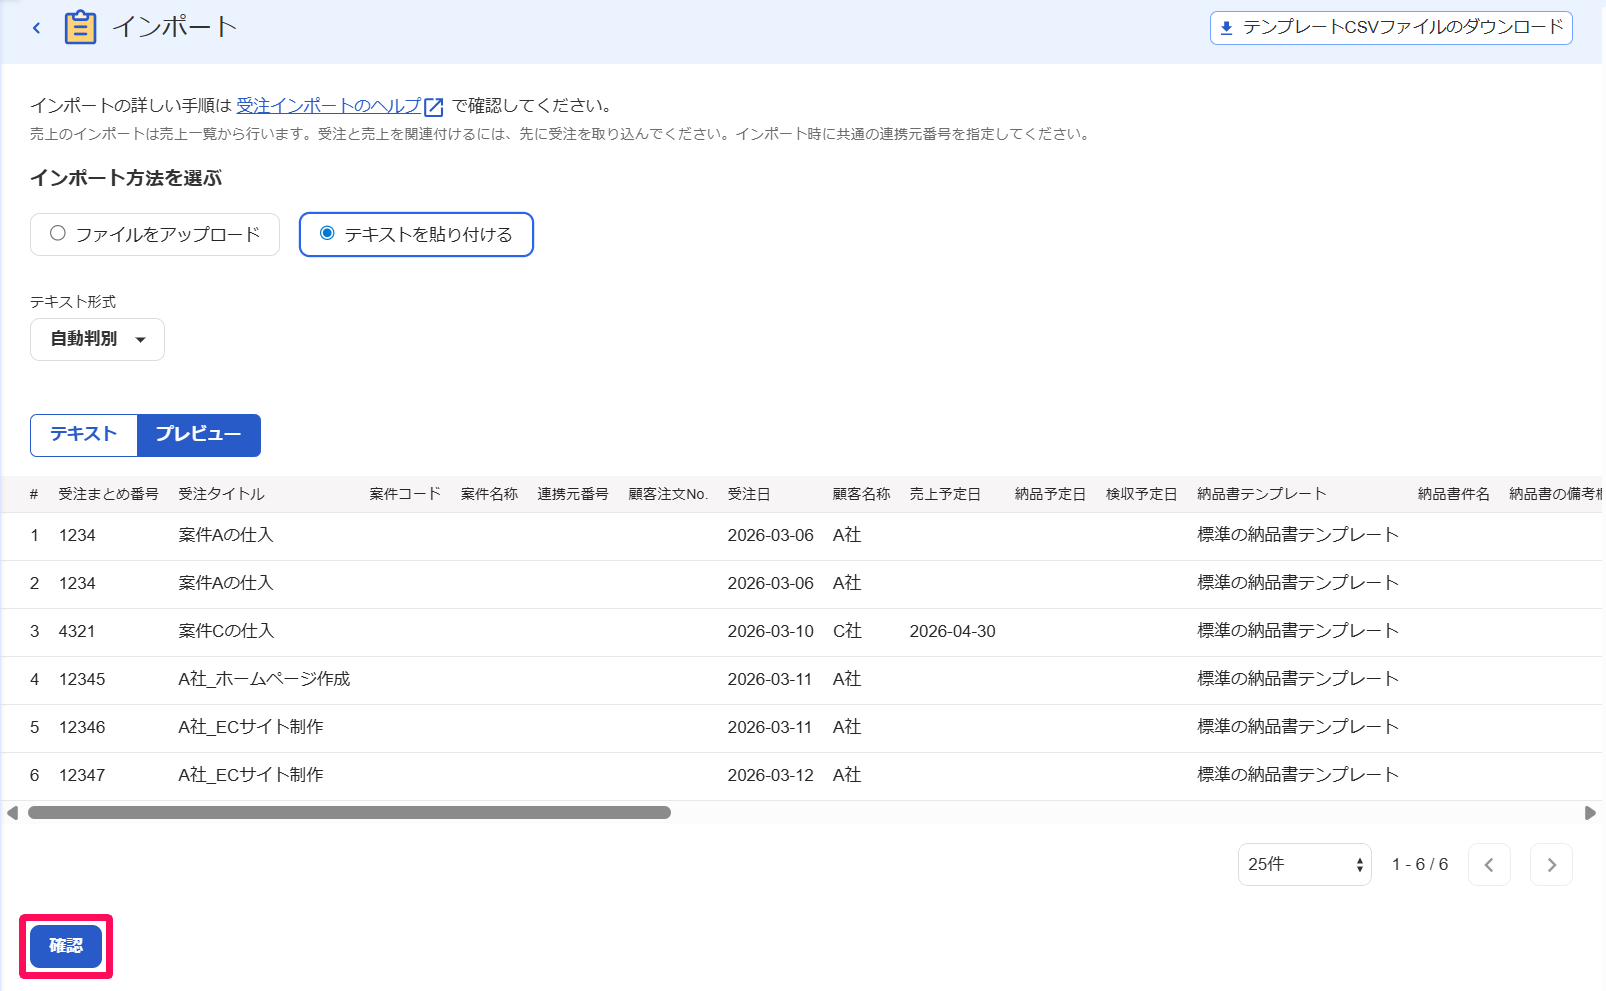Click the 2026-03-12 order date cell

(770, 776)
